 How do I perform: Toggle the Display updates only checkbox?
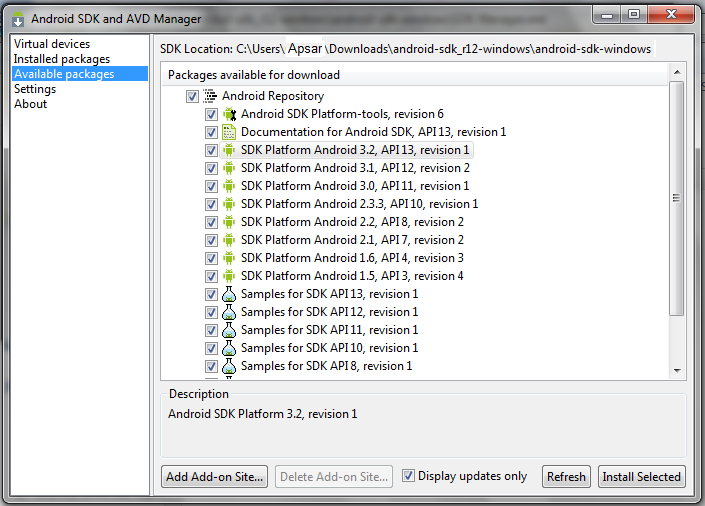point(408,475)
